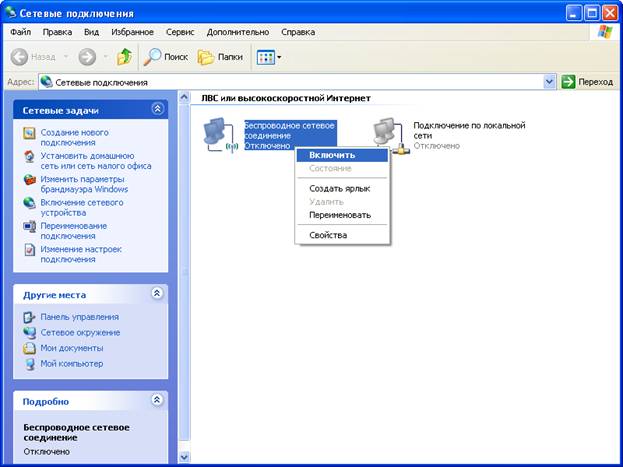623x467 pixels.
Task: Select the Подключение по локальной сети icon
Action: point(391,135)
